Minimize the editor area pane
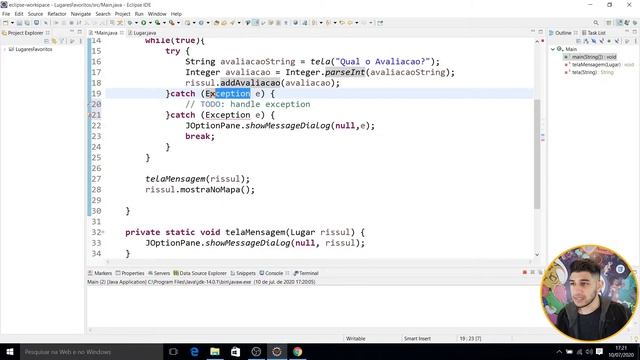 point(533,31)
